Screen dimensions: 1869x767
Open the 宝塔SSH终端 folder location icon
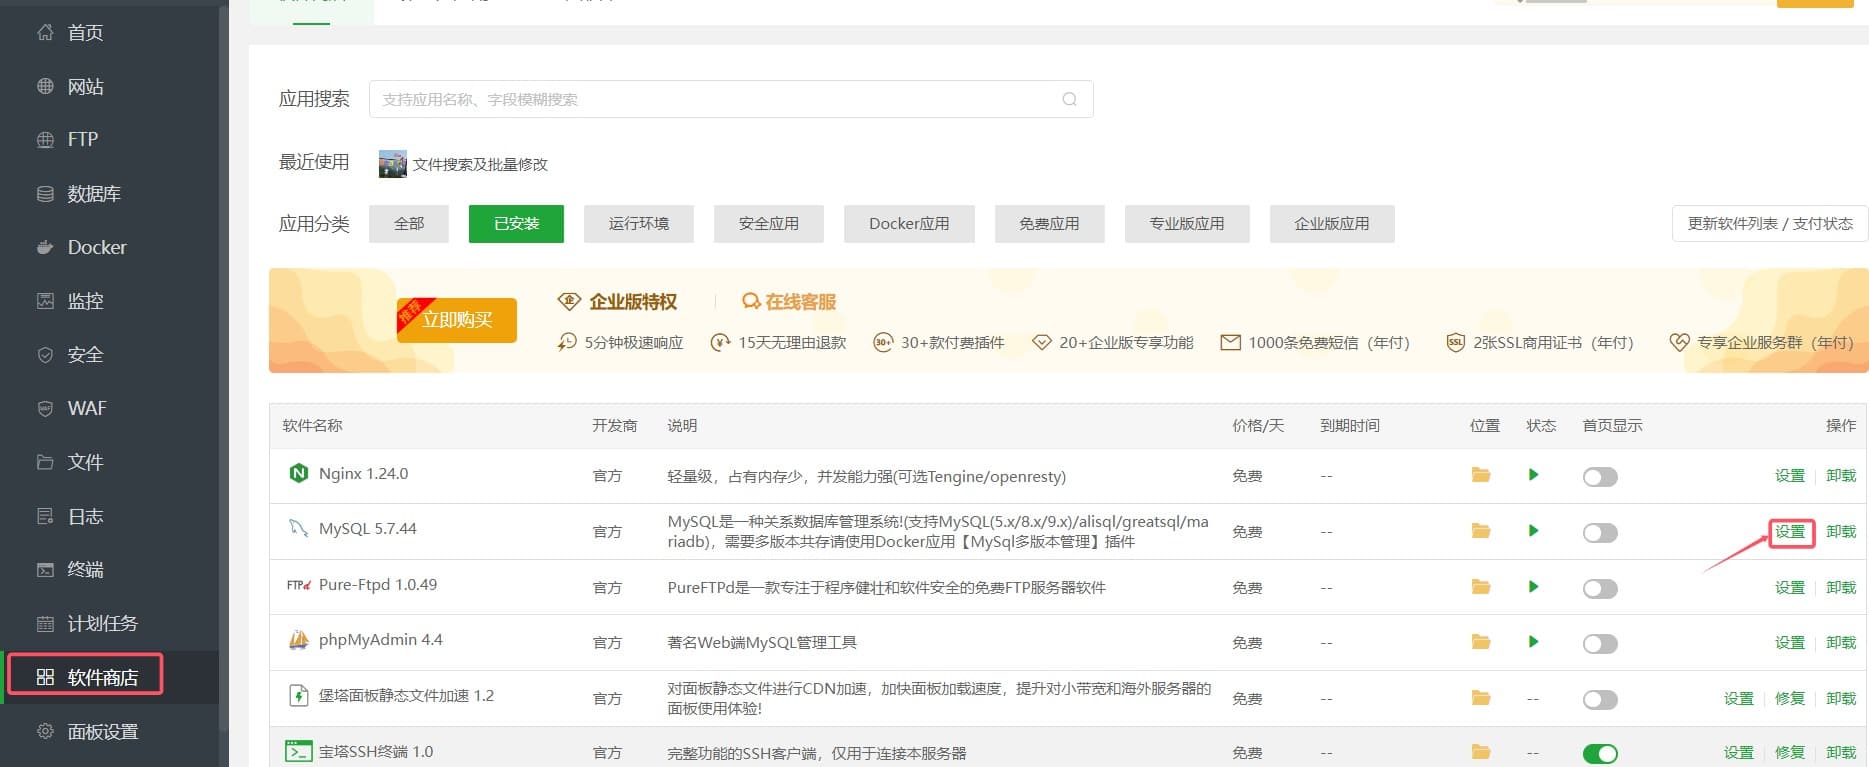pyautogui.click(x=1481, y=752)
